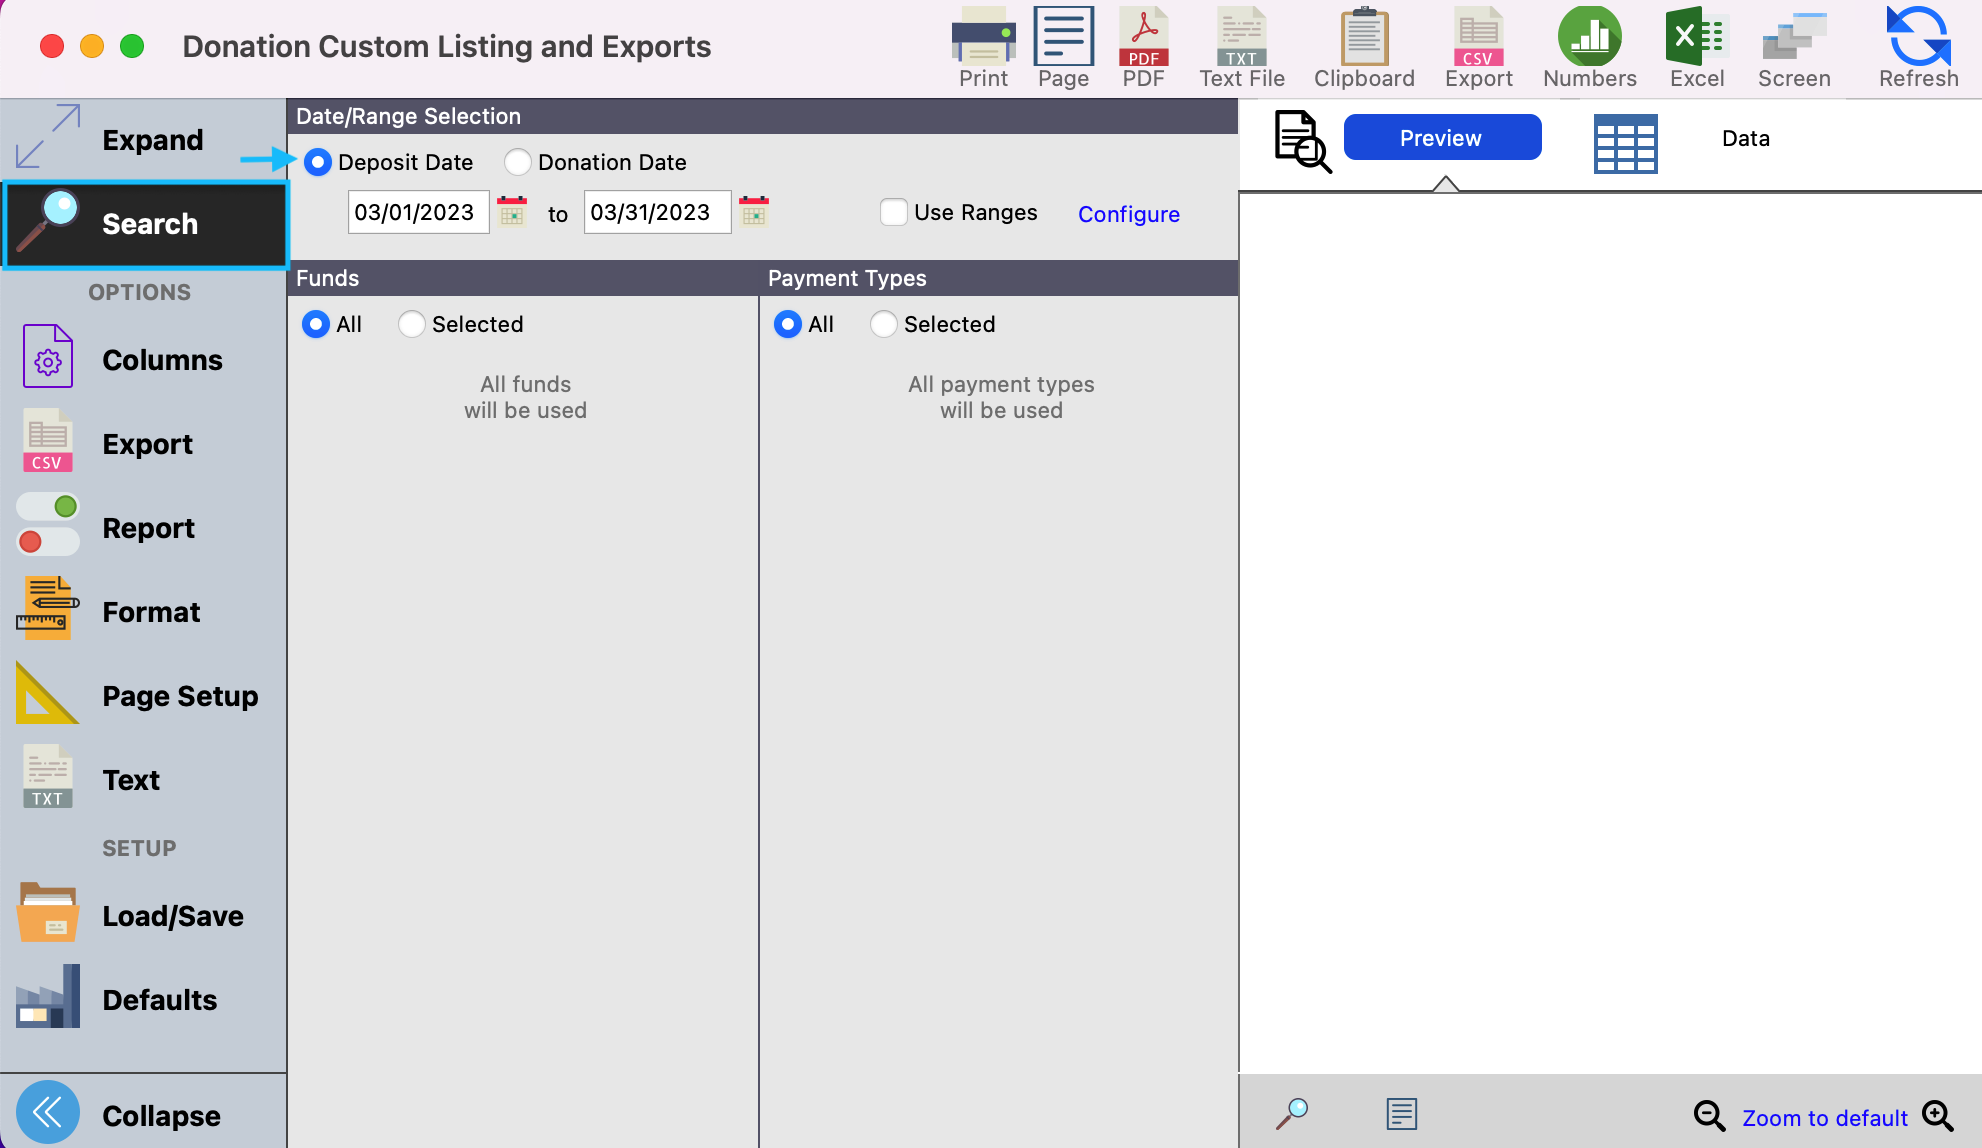Choose Selected under Funds
This screenshot has width=1982, height=1148.
412,324
